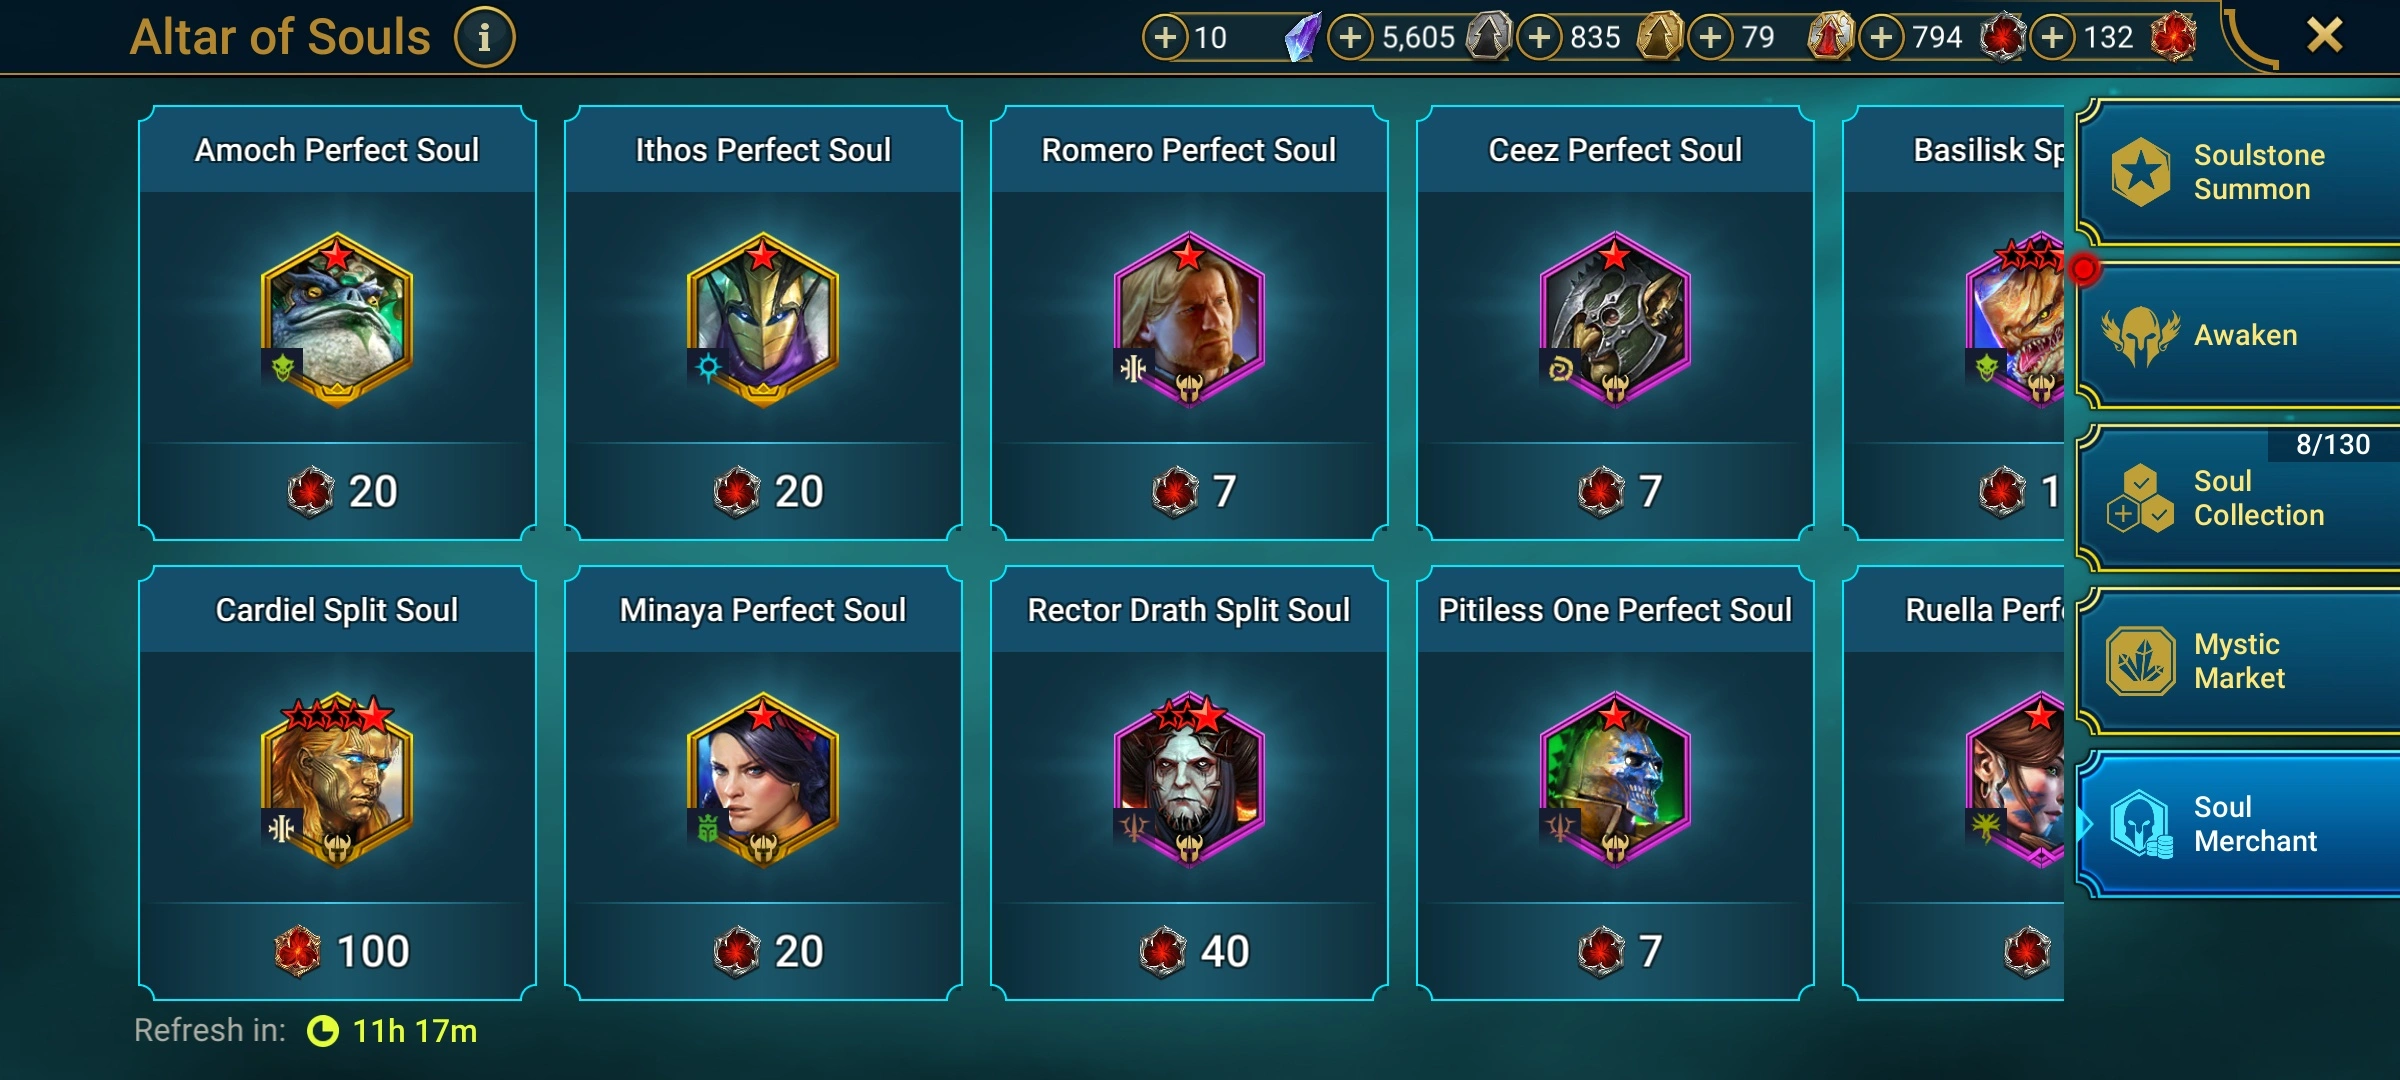Select the Soul Merchant tab

[x=2238, y=824]
